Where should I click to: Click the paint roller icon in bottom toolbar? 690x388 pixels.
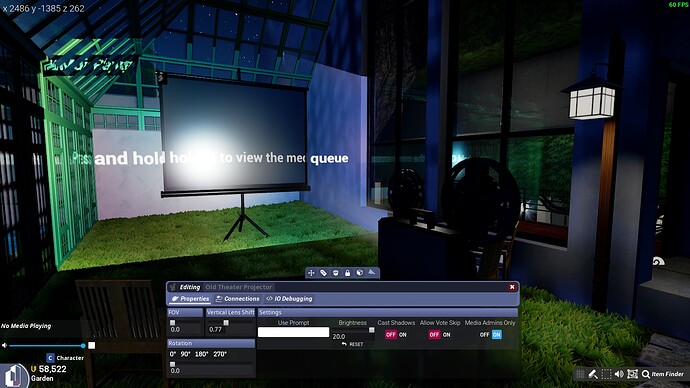tap(593, 374)
